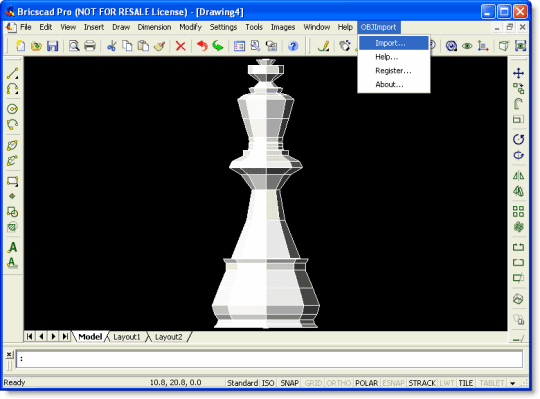Redo with the green arrow icon
The height and width of the screenshot is (399, 540).
218,46
